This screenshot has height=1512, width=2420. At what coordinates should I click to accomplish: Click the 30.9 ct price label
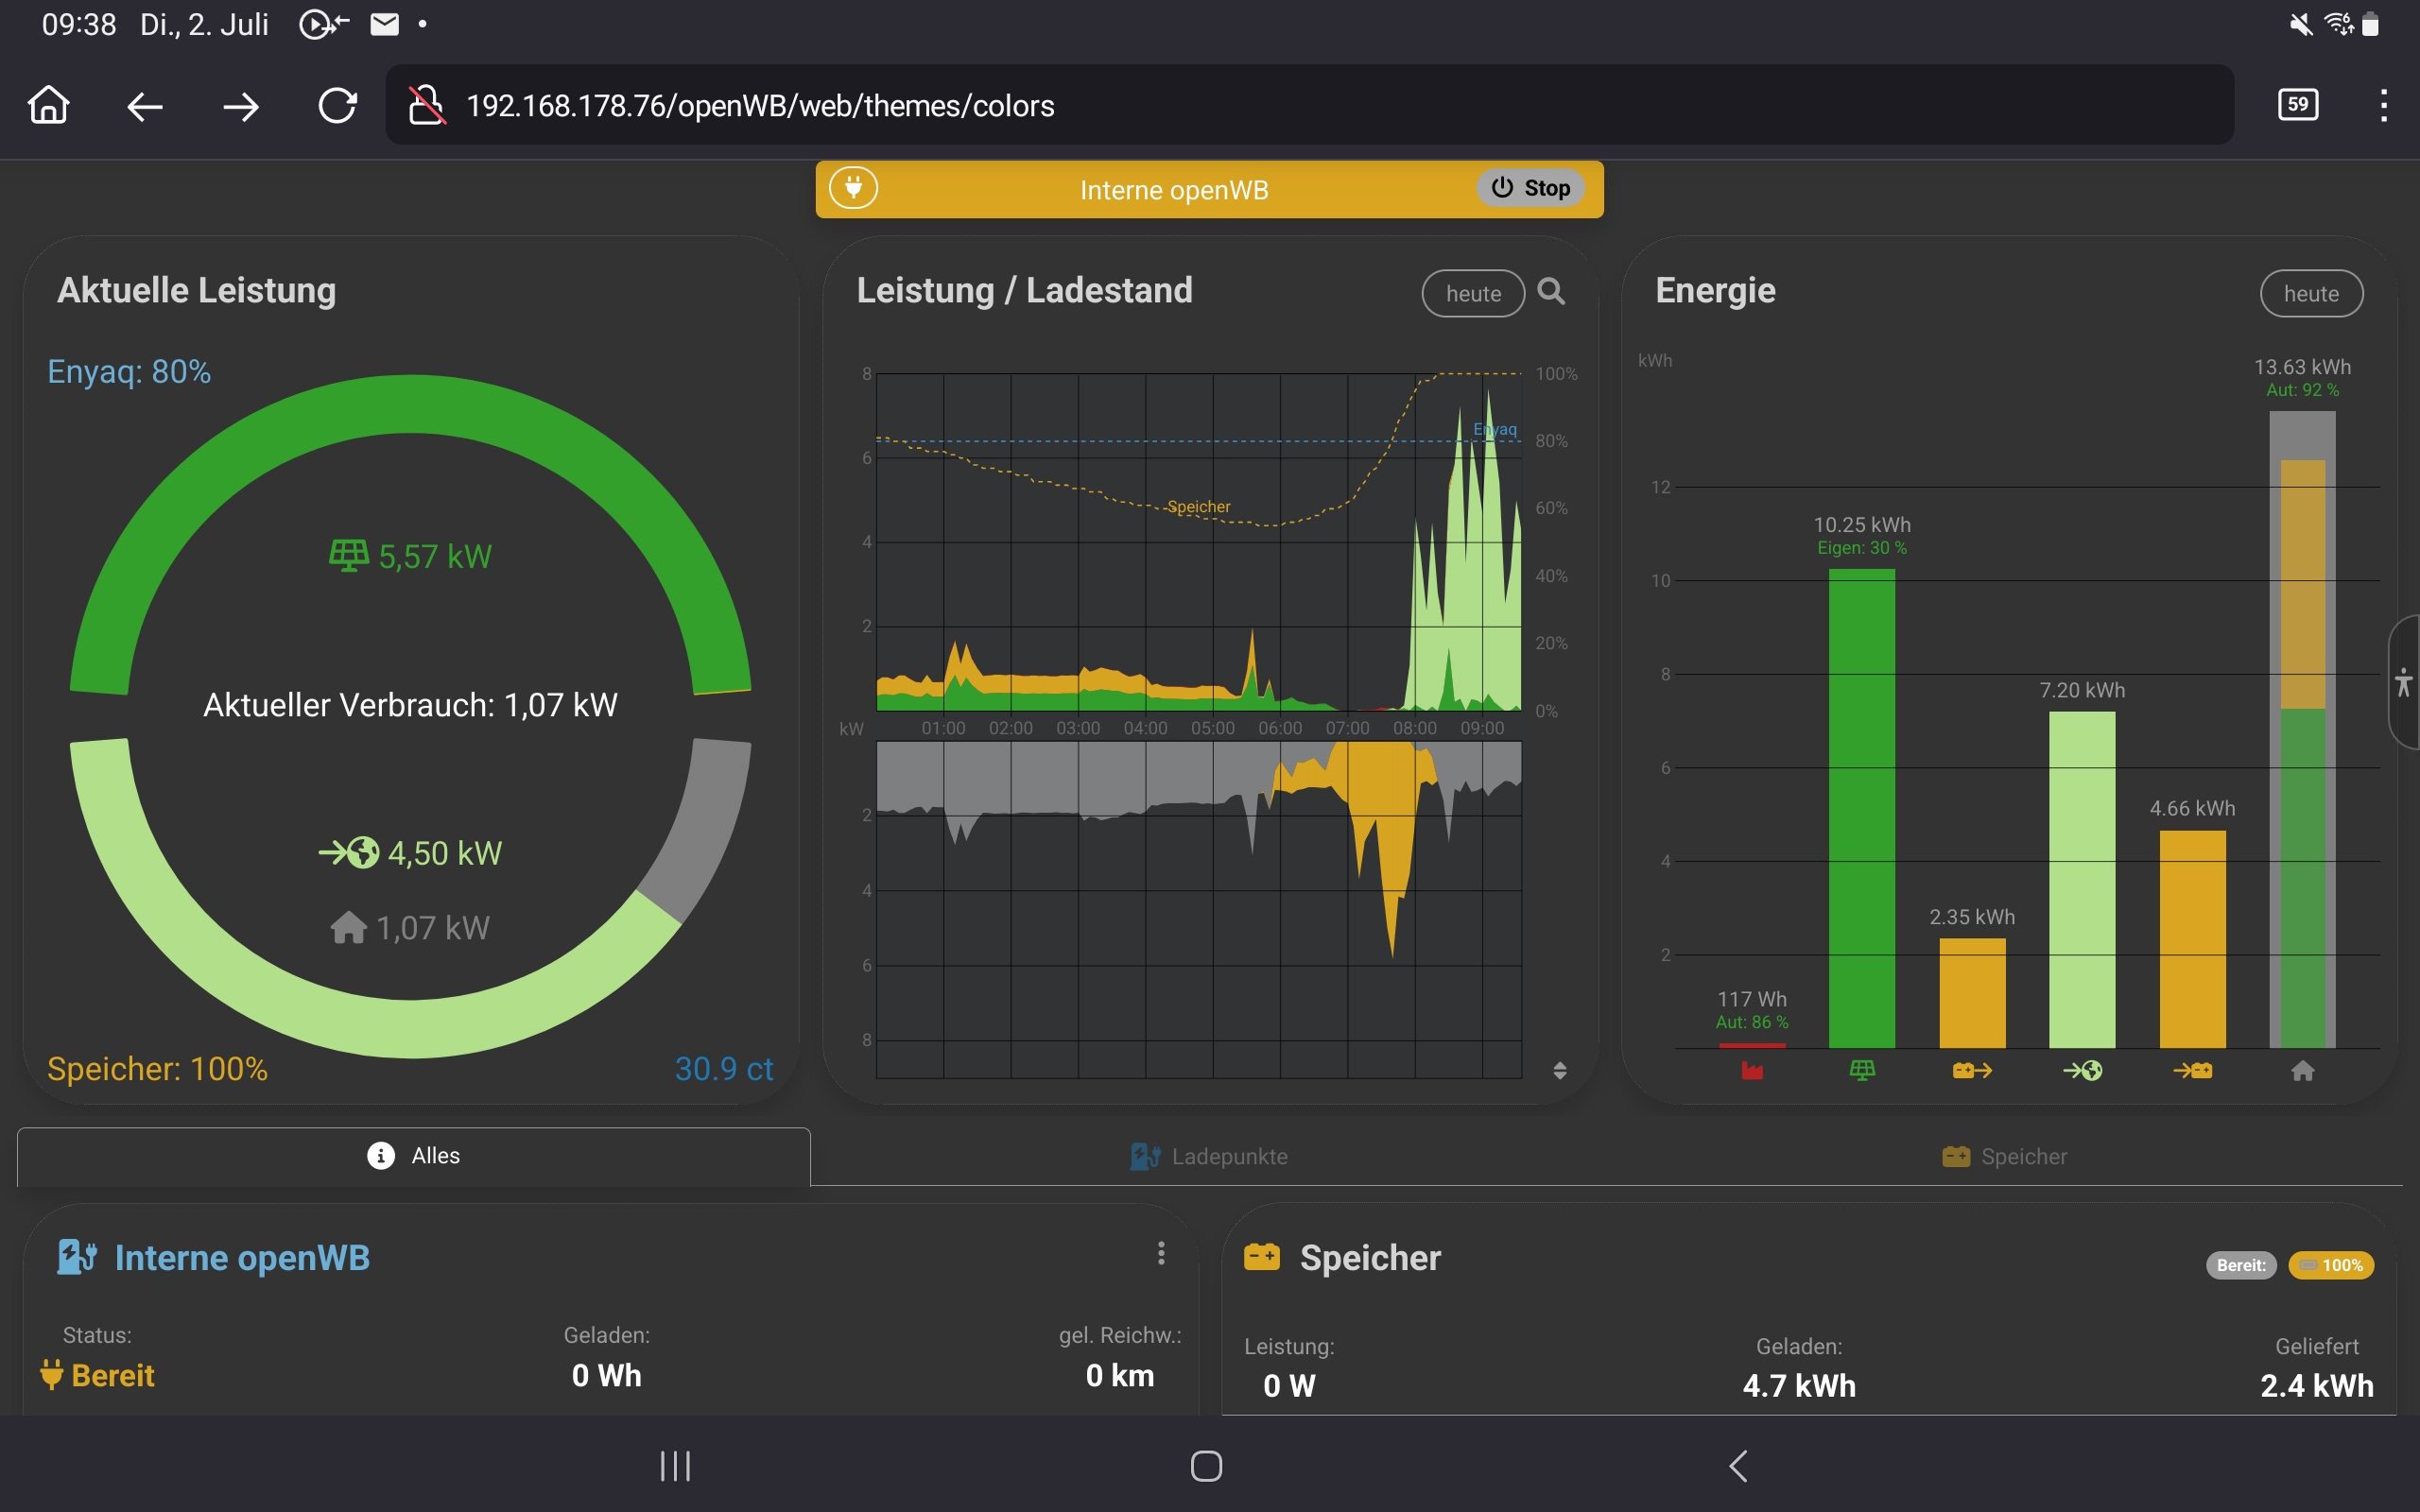point(723,1069)
